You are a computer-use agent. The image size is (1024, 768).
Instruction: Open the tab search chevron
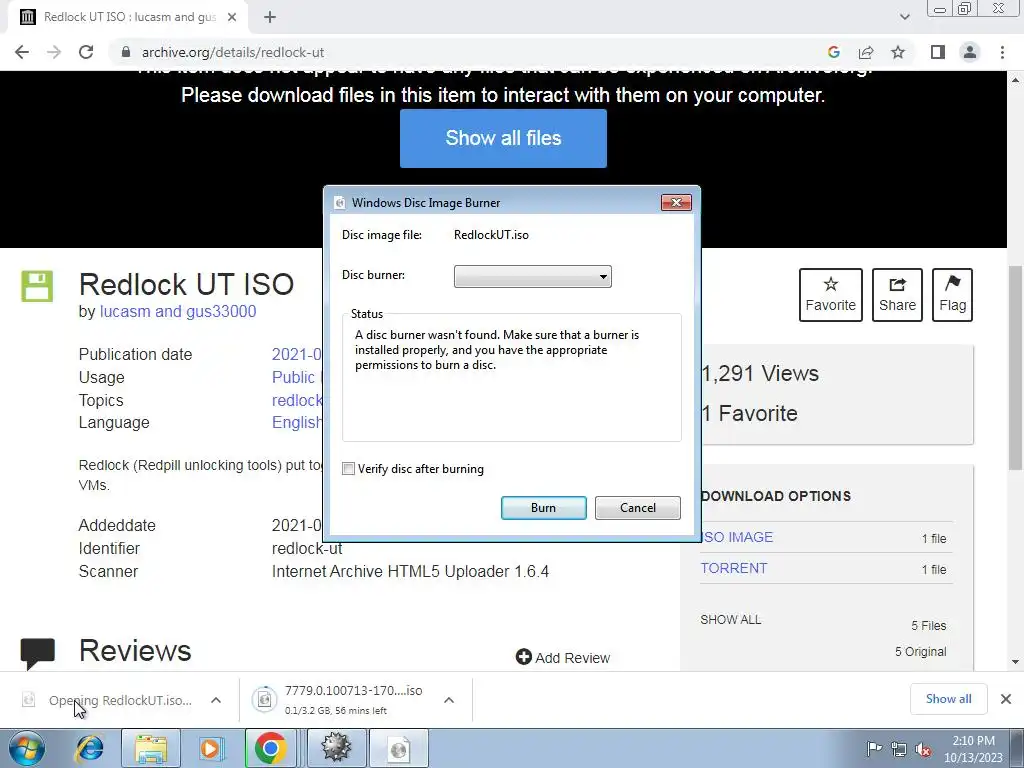(904, 17)
